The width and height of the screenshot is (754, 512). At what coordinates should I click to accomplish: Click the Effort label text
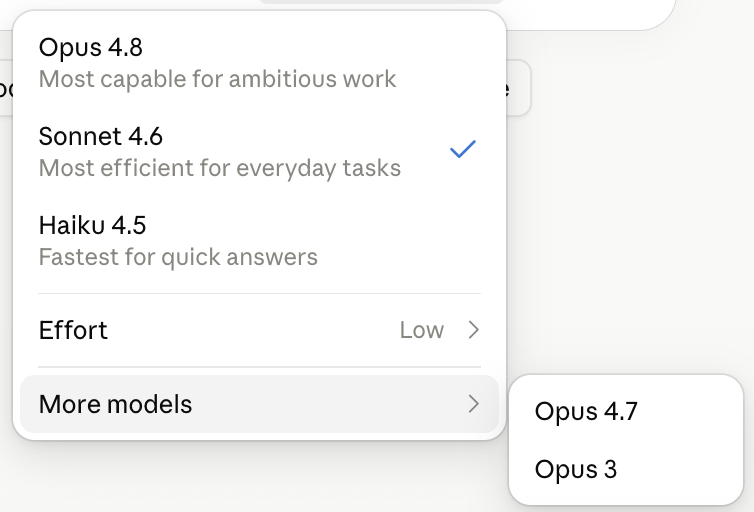click(x=73, y=330)
